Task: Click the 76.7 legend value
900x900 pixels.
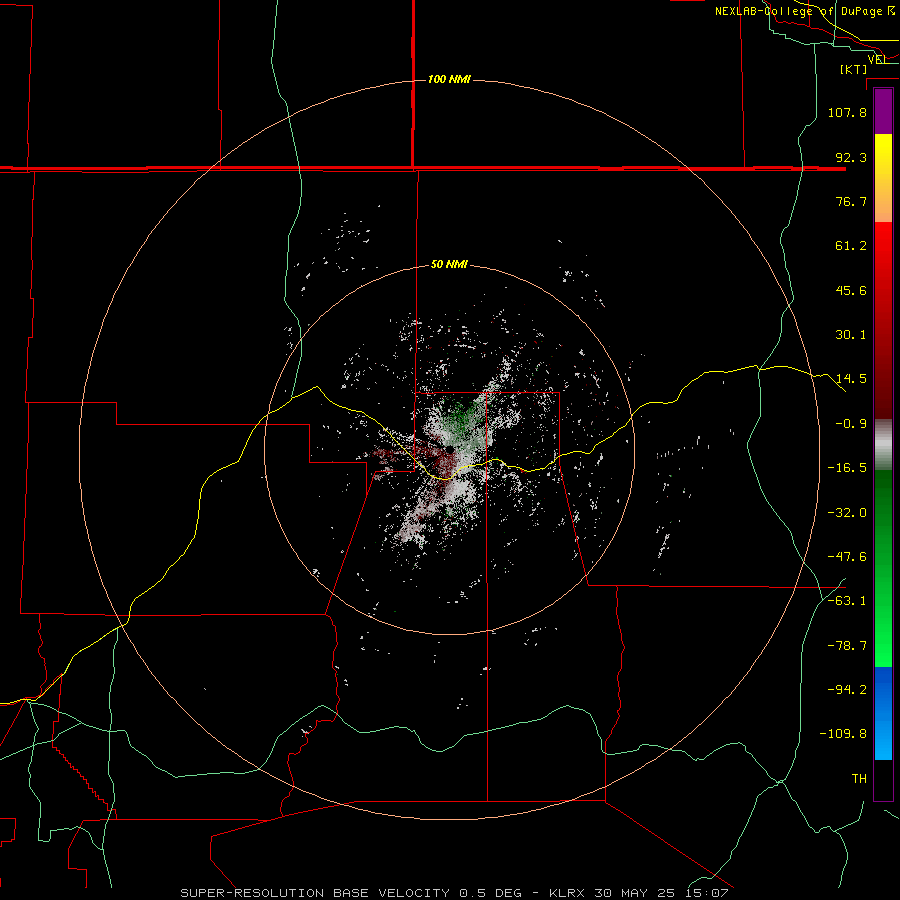Action: coord(851,201)
